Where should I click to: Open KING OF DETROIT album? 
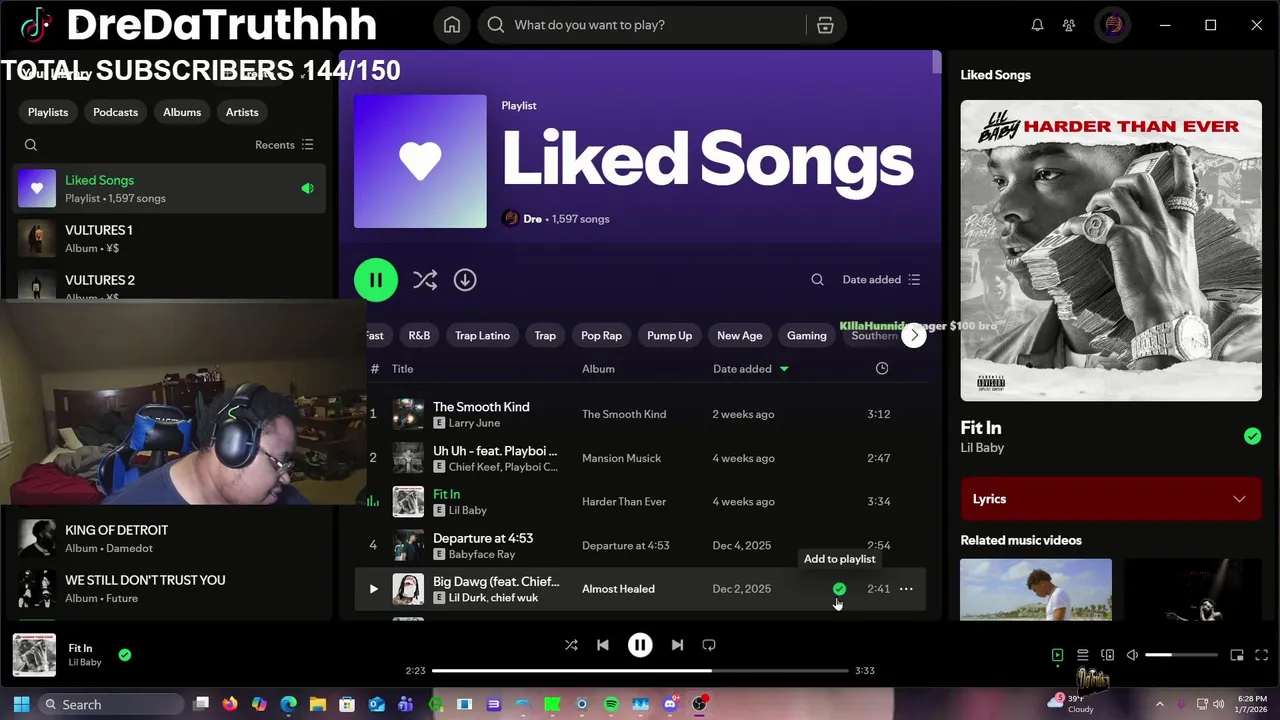(170, 538)
